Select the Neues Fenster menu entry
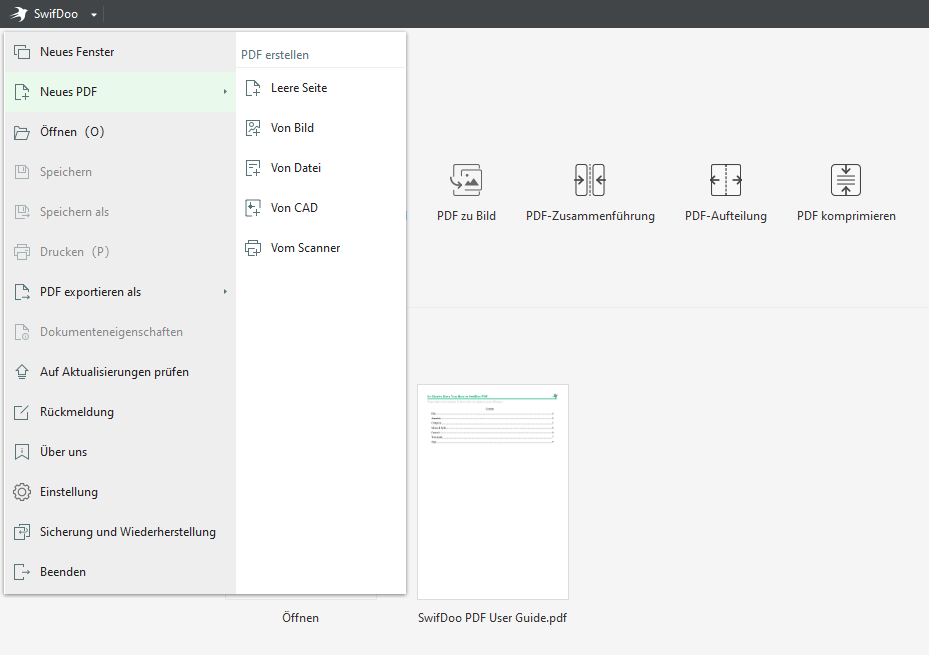The image size is (929, 655). pos(120,52)
